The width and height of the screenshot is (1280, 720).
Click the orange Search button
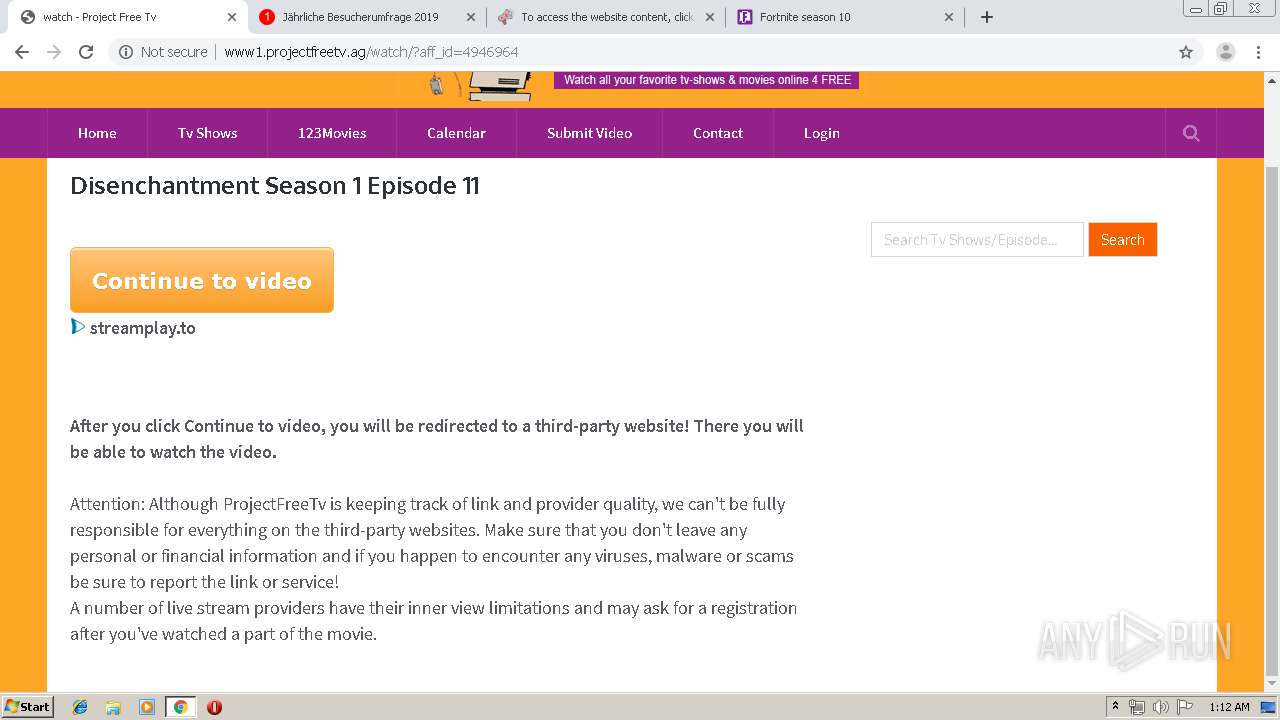1122,239
